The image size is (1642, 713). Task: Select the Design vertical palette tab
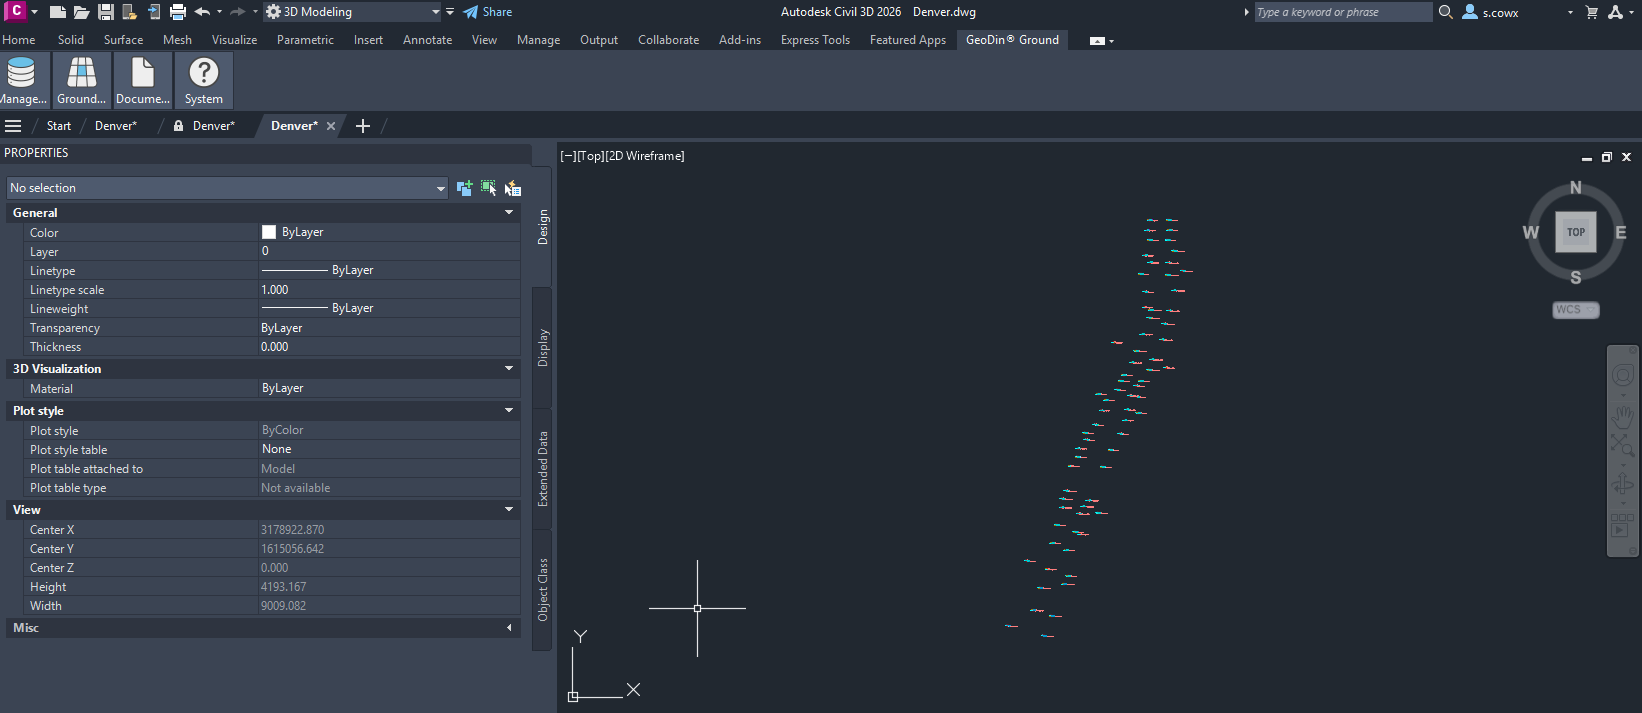[x=543, y=227]
